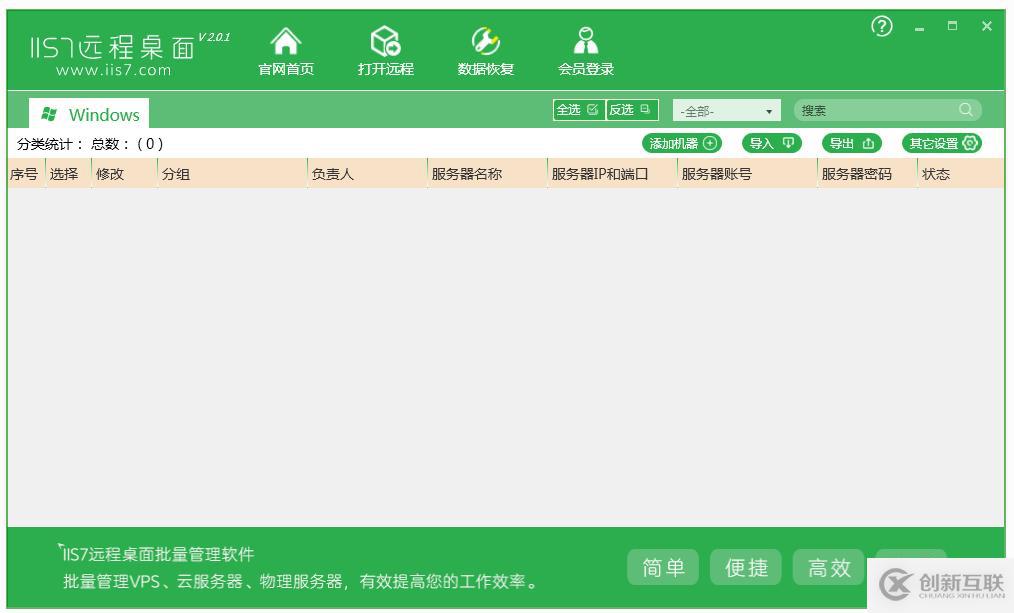Sort by the 服务器名称 column header

pyautogui.click(x=488, y=174)
